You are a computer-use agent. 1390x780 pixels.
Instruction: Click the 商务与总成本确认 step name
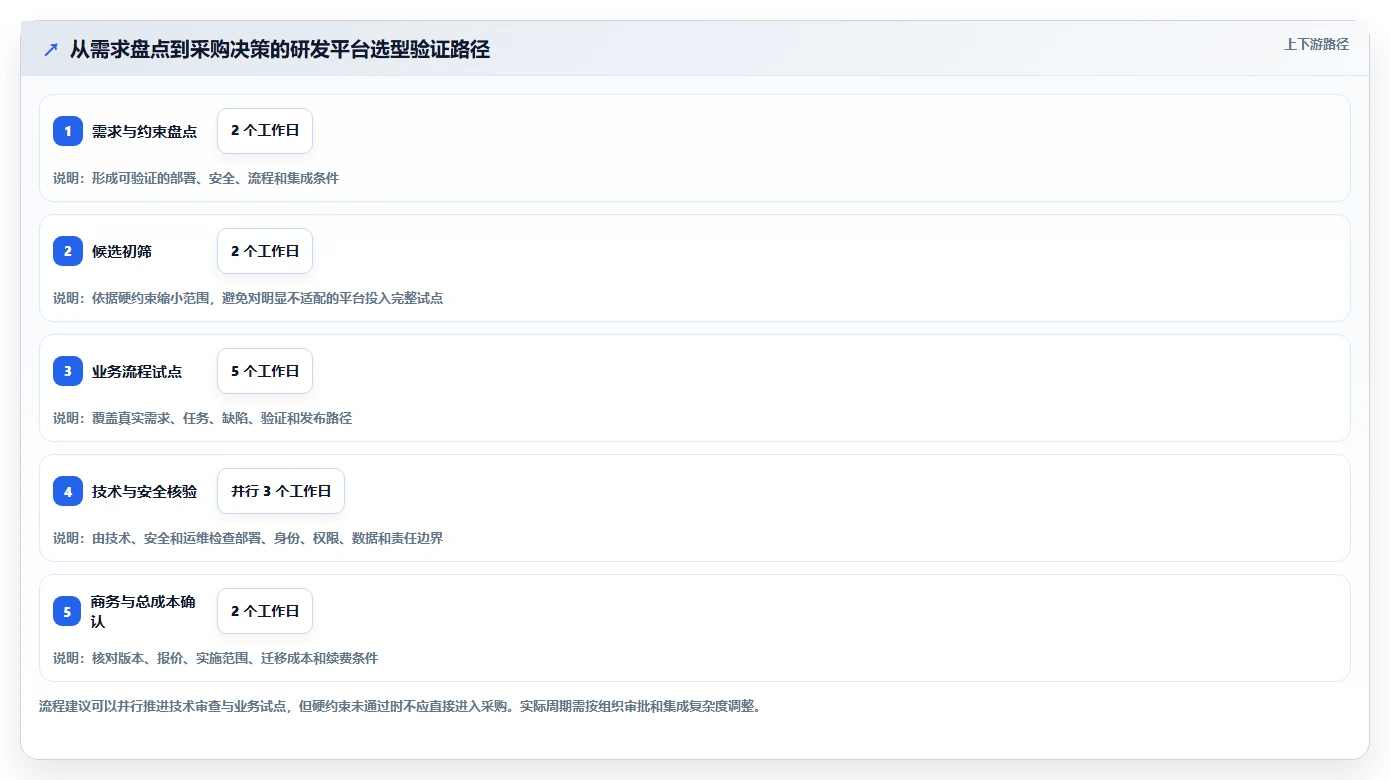click(144, 611)
